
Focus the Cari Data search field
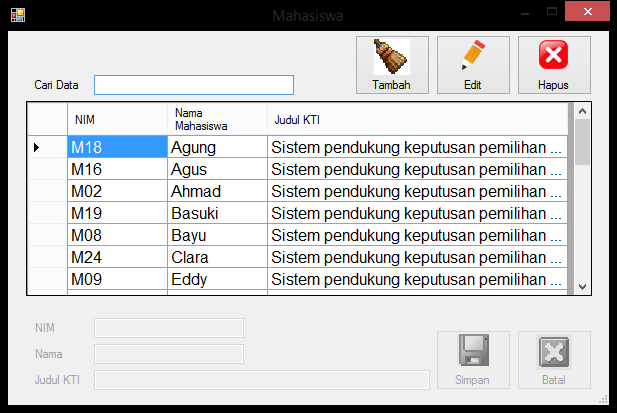pyautogui.click(x=194, y=84)
